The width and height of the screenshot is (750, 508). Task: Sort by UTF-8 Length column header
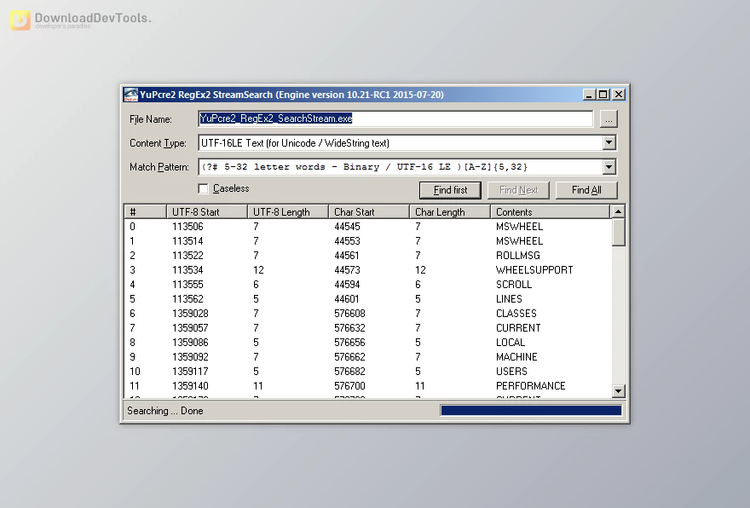pos(288,212)
